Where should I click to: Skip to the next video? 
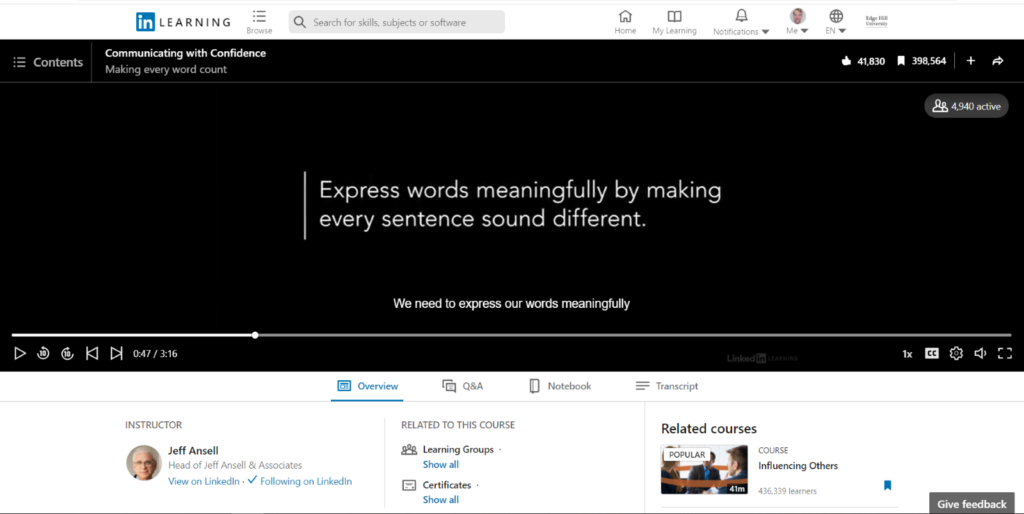click(116, 353)
